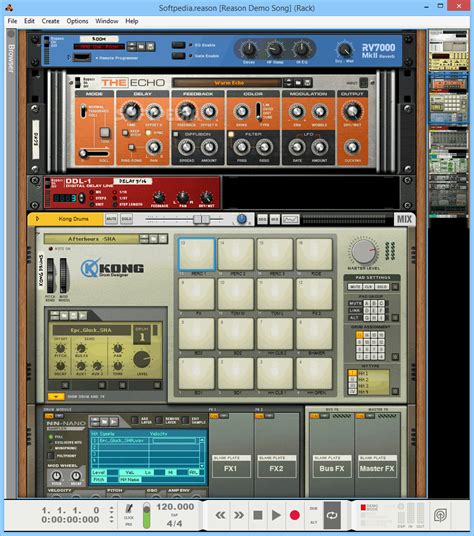Click The Echo browse patch folder icon
This screenshot has height=536, width=474.
(298, 83)
